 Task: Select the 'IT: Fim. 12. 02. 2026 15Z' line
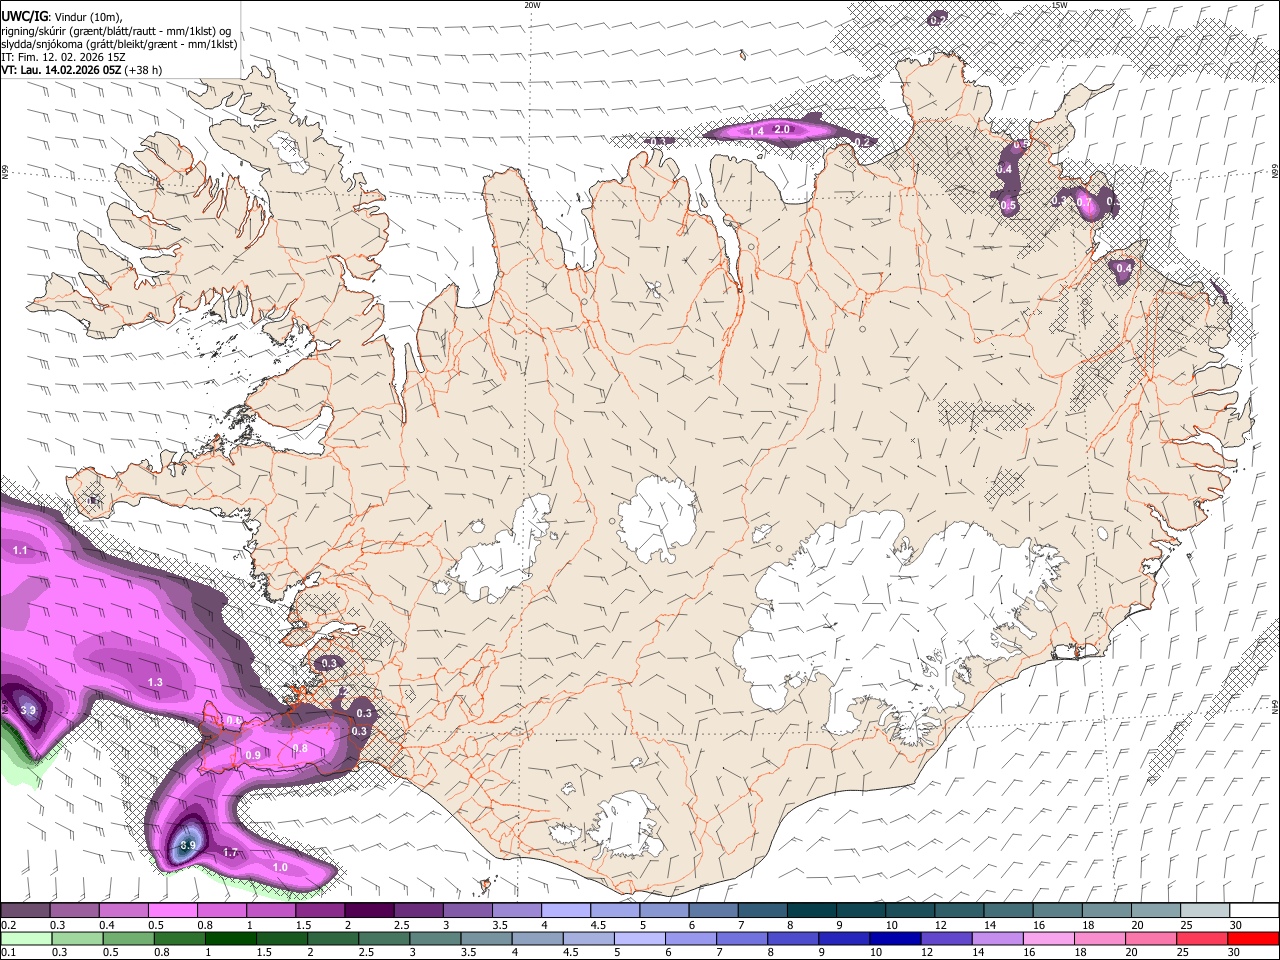(64, 57)
